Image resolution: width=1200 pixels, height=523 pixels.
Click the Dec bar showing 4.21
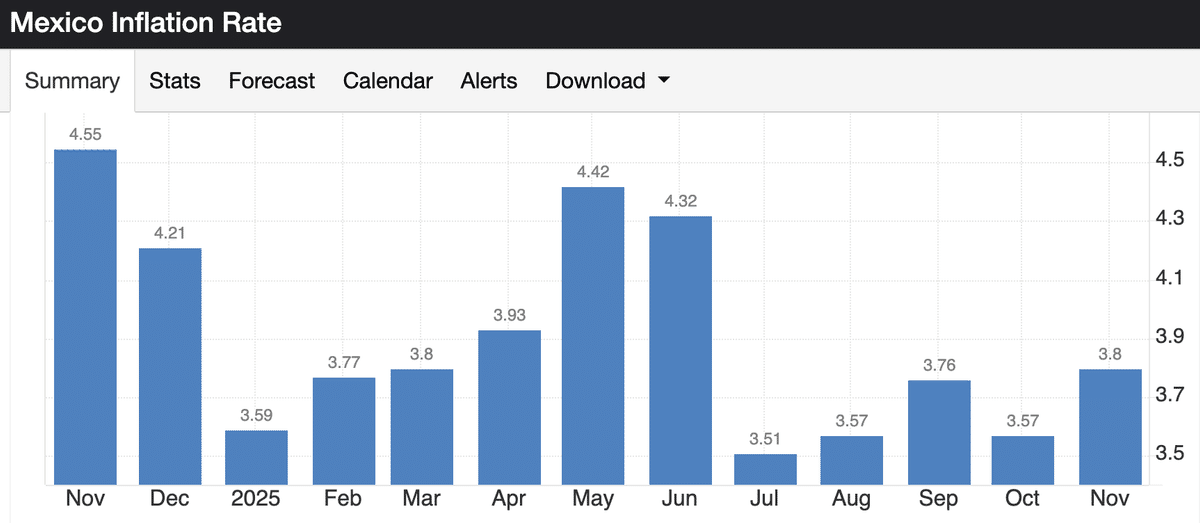coord(170,366)
